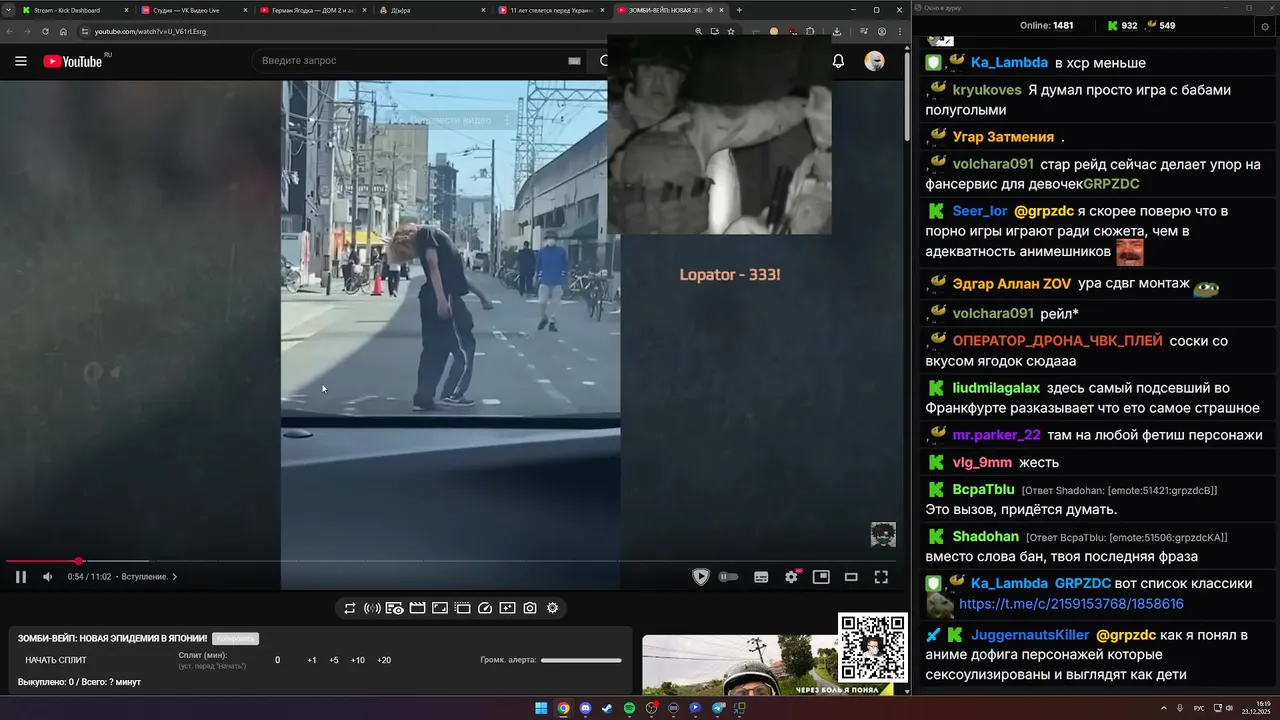The height and width of the screenshot is (720, 1280).
Task: Expand the 'Вступление' chapter chevron
Action: [x=175, y=577]
